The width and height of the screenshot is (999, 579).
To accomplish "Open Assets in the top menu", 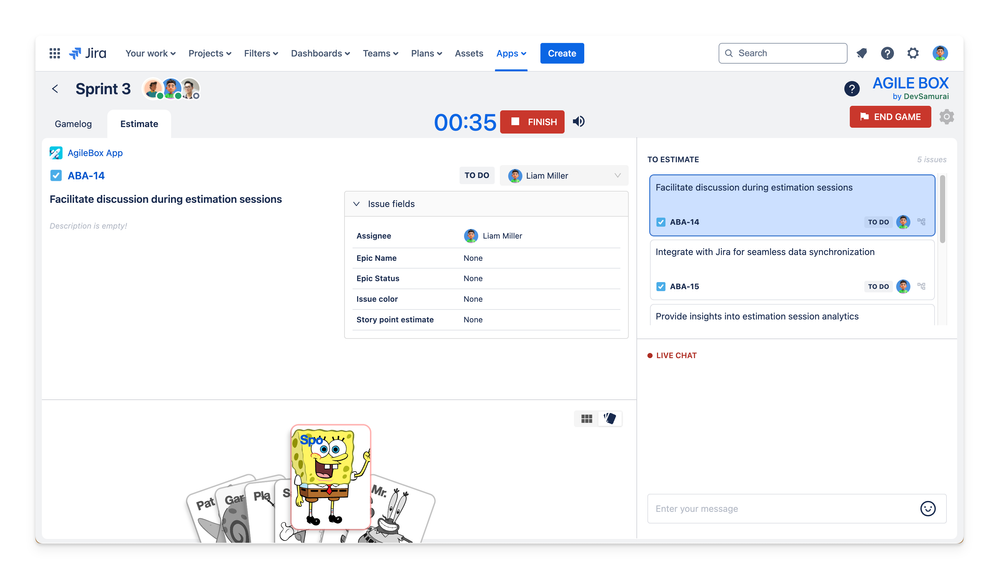I will [x=469, y=54].
